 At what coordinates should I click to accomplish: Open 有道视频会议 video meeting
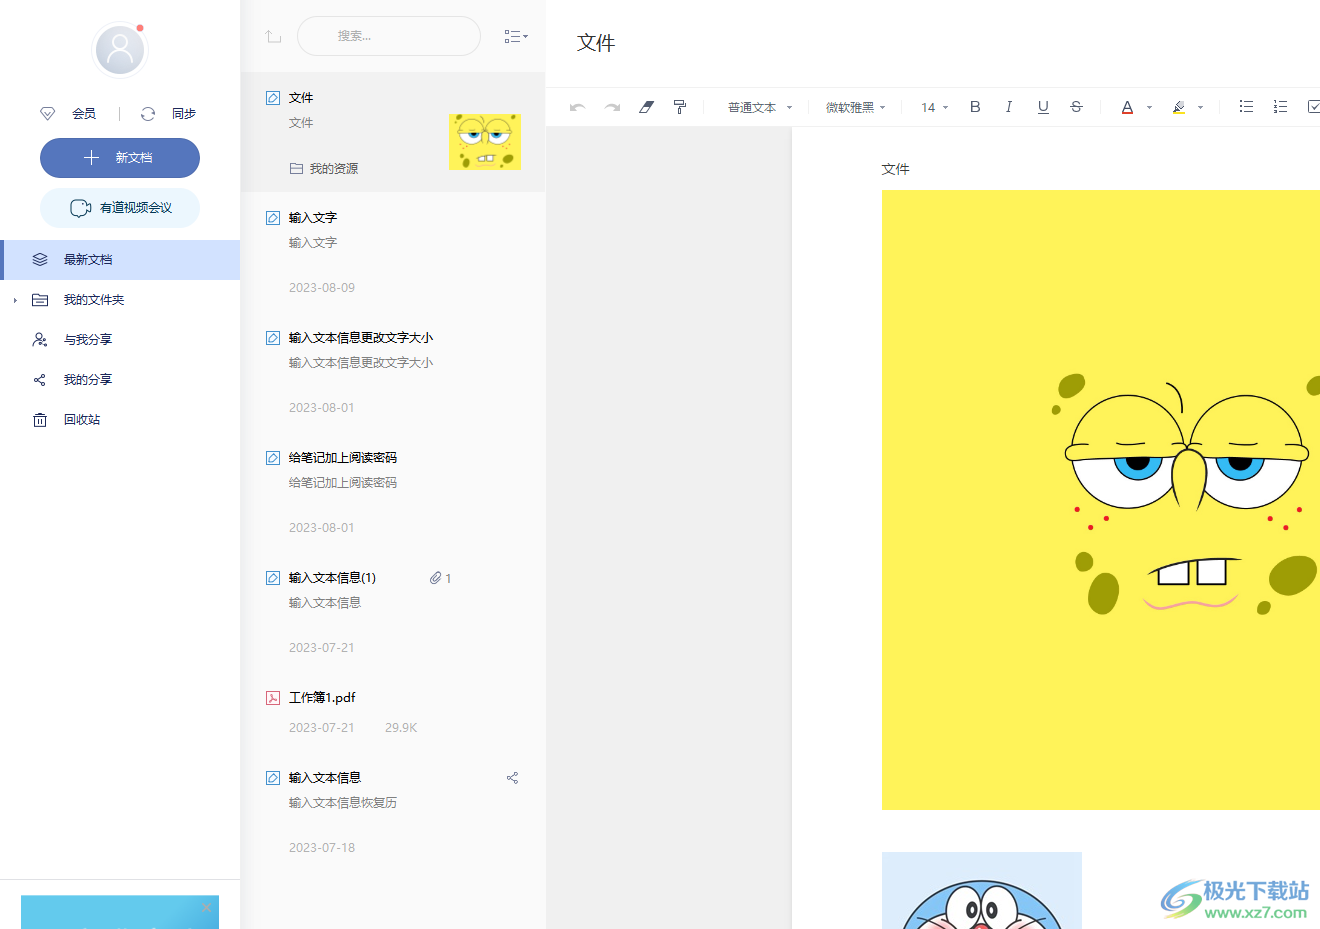point(120,208)
